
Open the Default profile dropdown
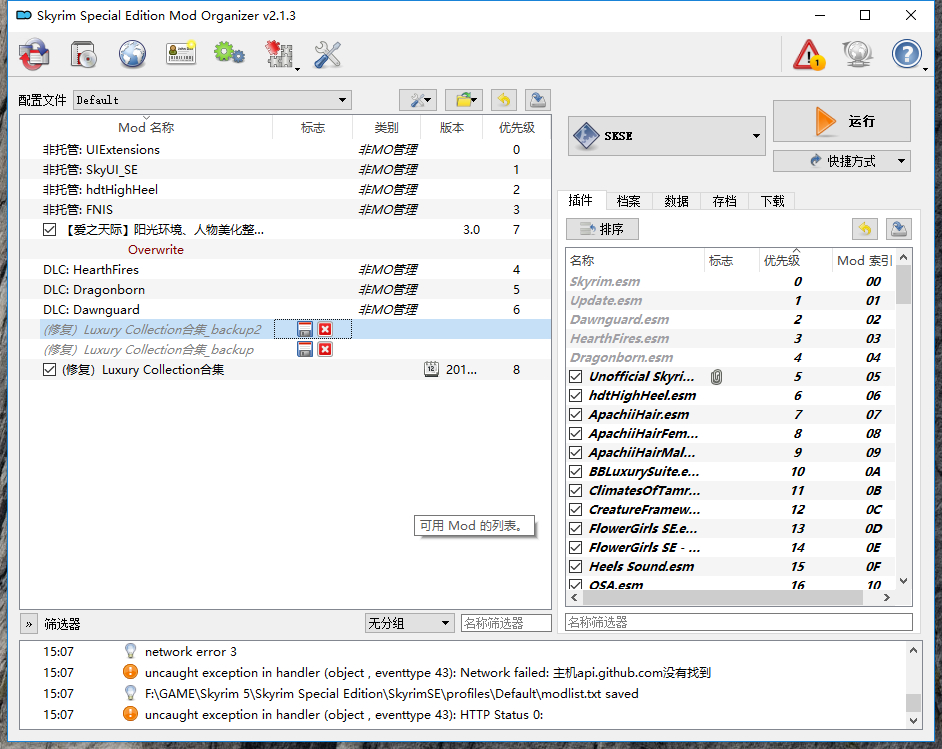[x=212, y=100]
